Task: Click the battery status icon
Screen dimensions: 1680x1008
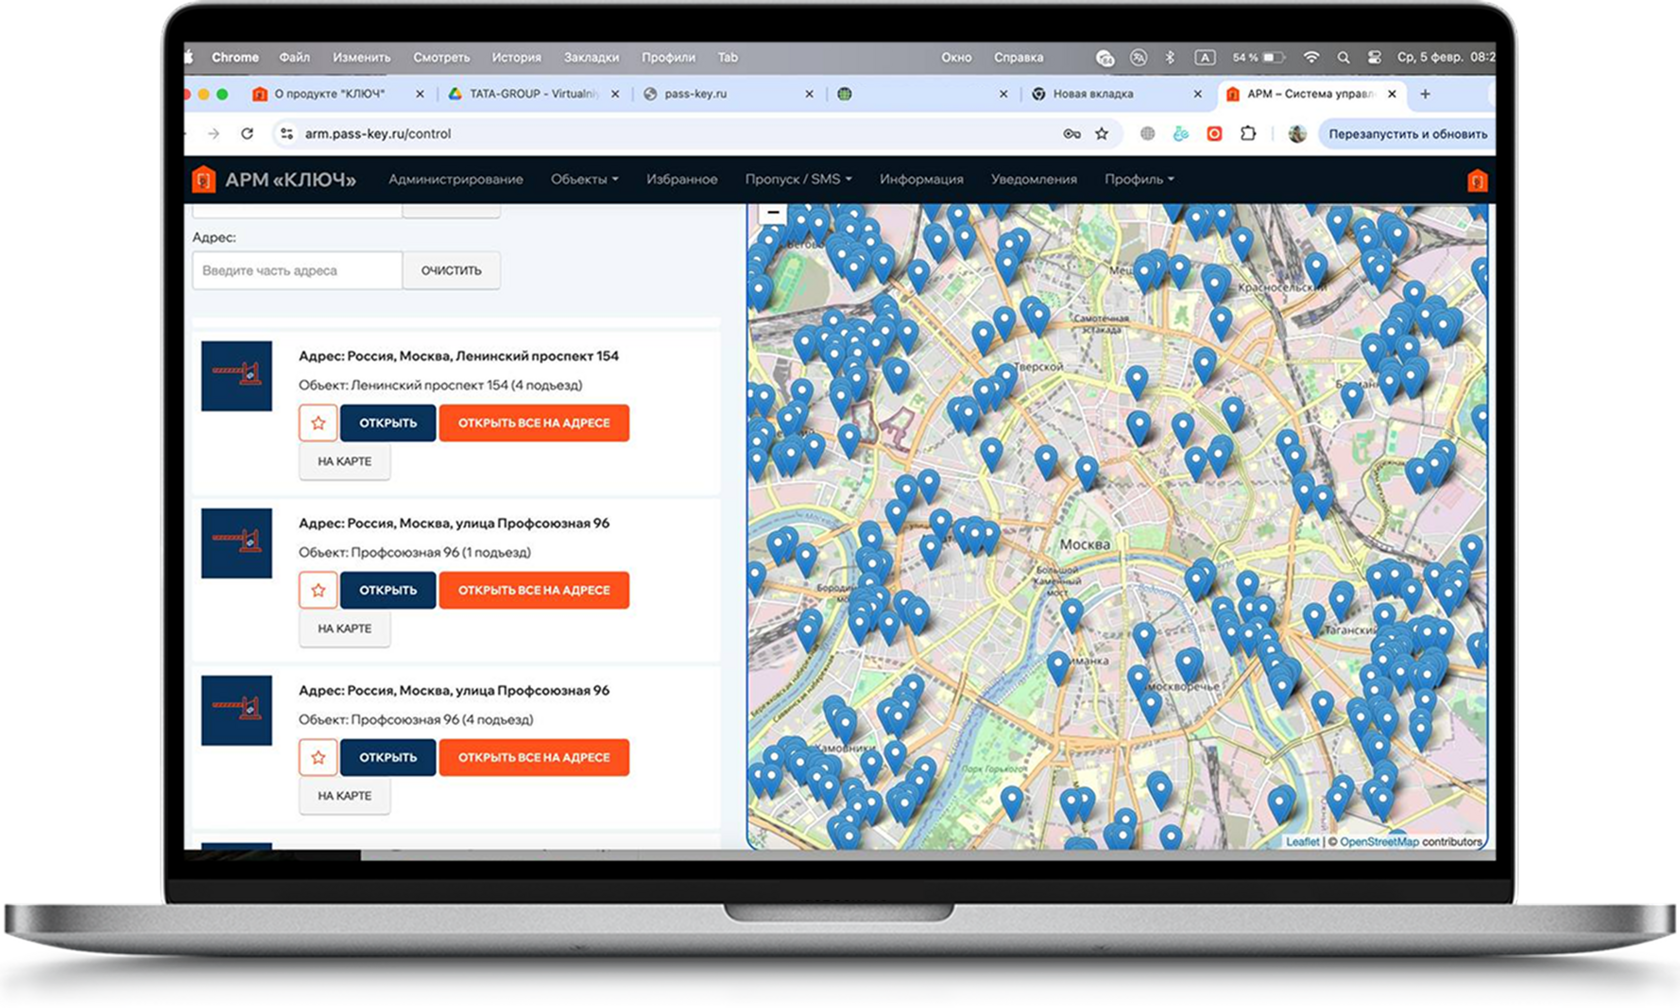Action: [1273, 58]
